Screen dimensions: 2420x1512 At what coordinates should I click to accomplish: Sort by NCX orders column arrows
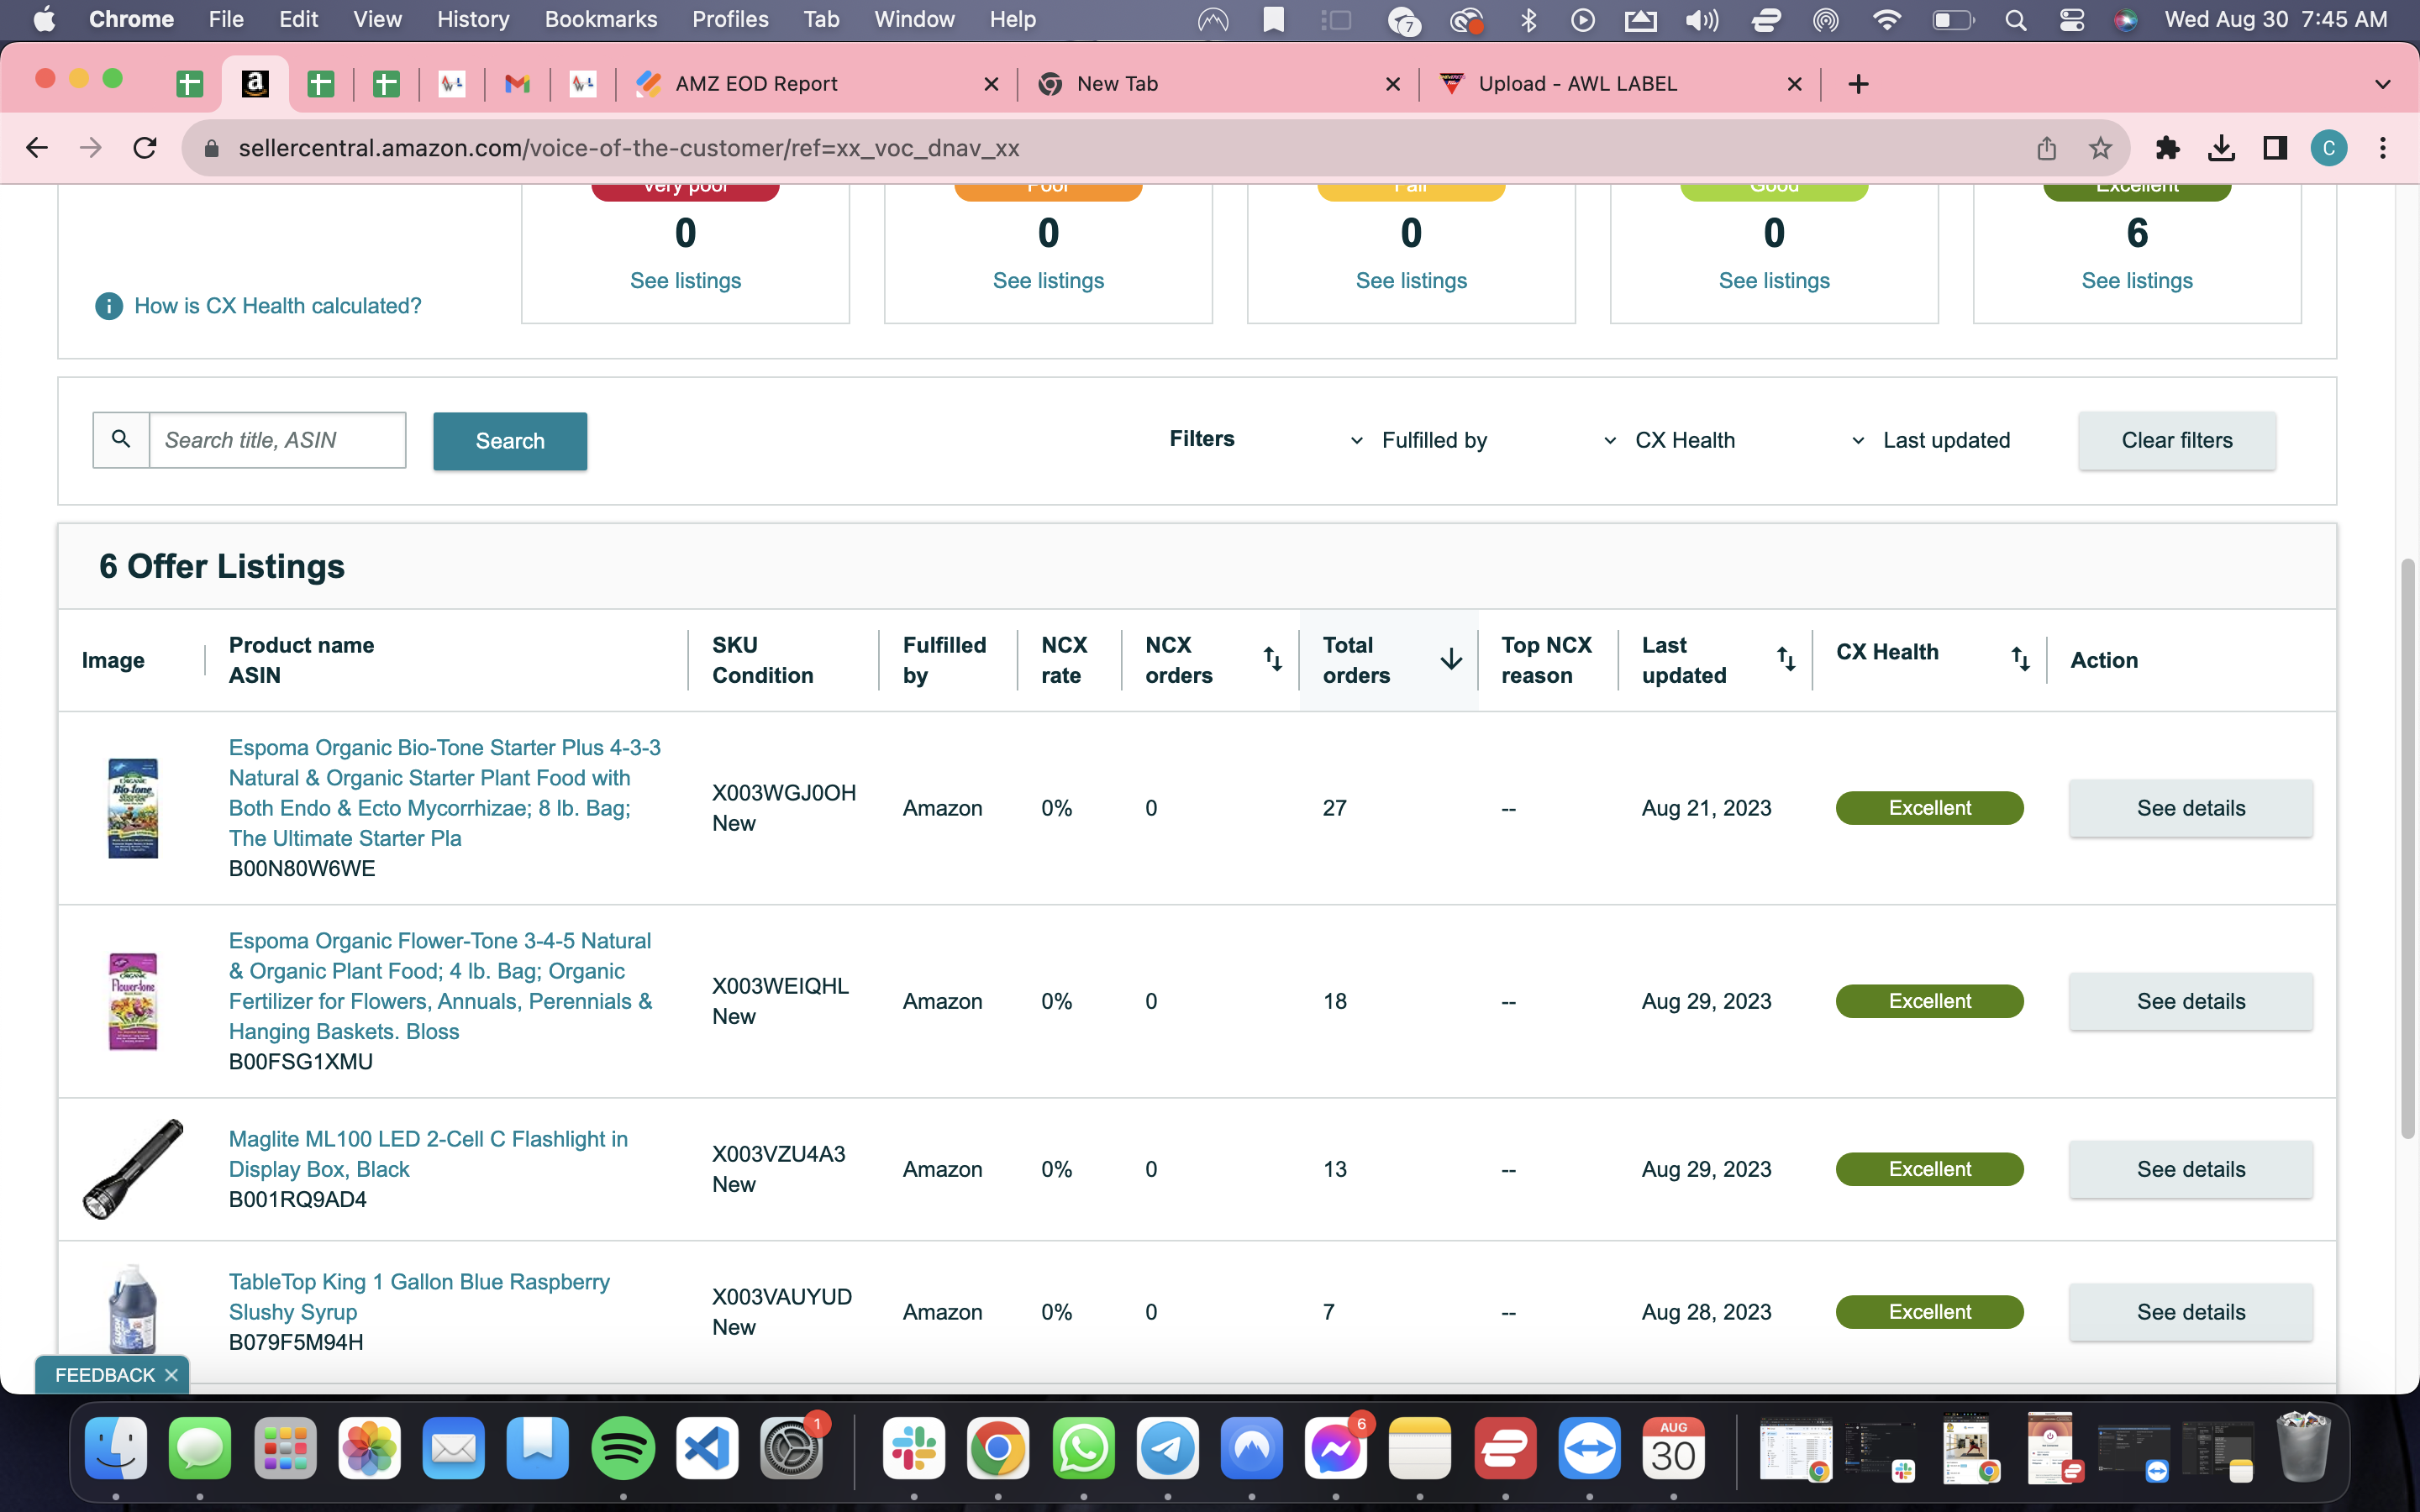pyautogui.click(x=1272, y=659)
